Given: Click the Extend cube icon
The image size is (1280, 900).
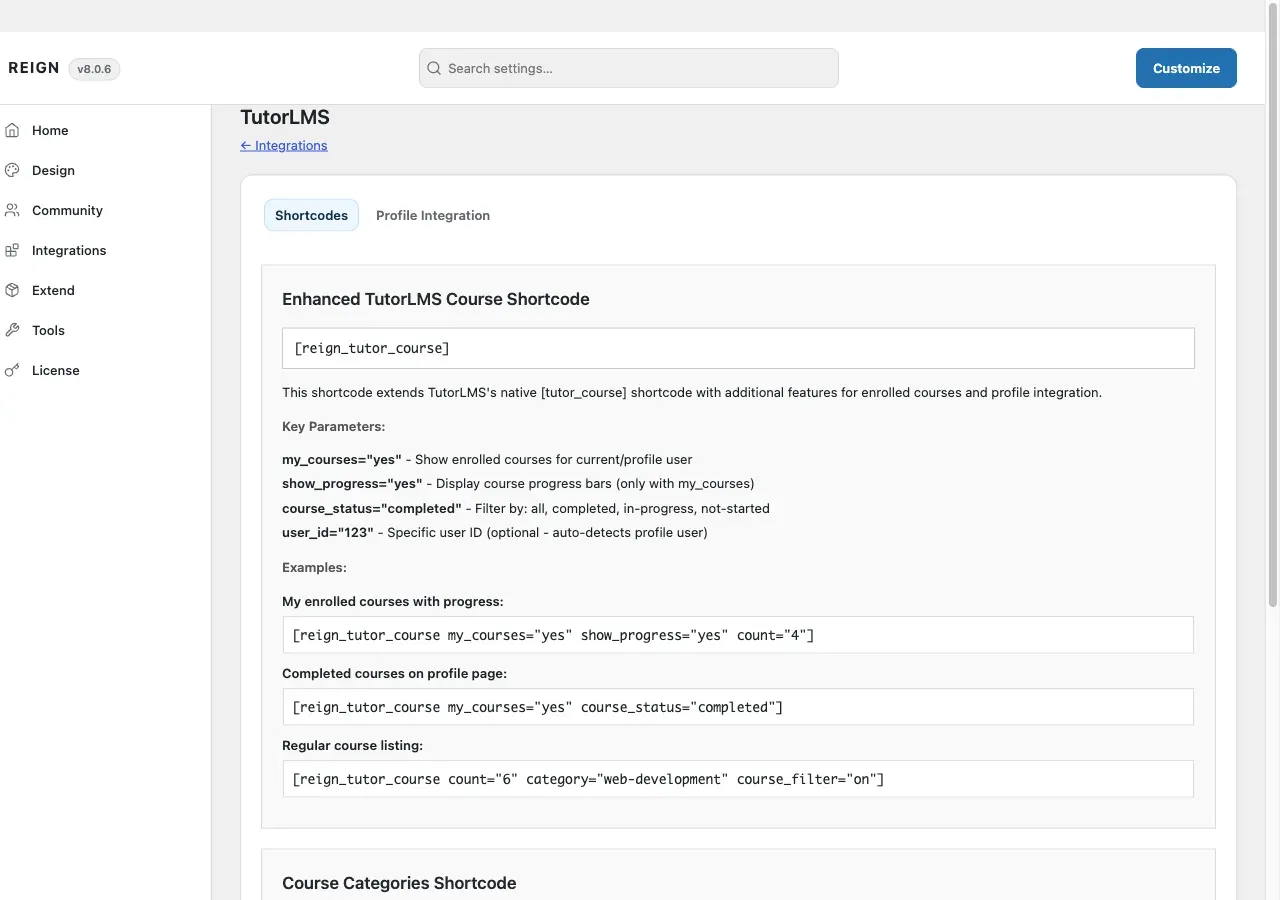Looking at the screenshot, I should 12,290.
